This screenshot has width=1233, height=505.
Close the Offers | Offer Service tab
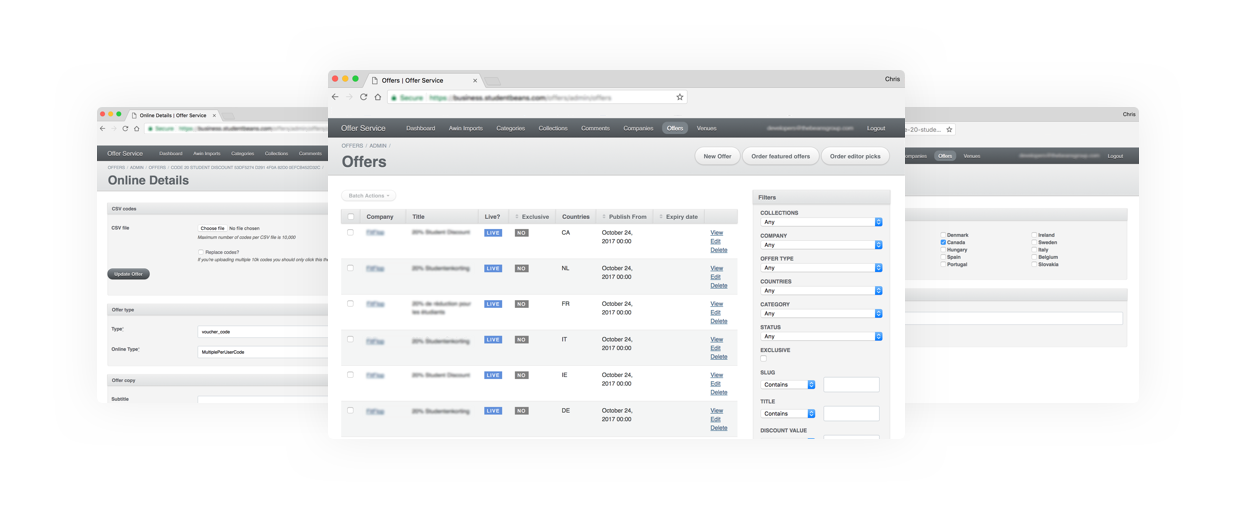pos(475,80)
